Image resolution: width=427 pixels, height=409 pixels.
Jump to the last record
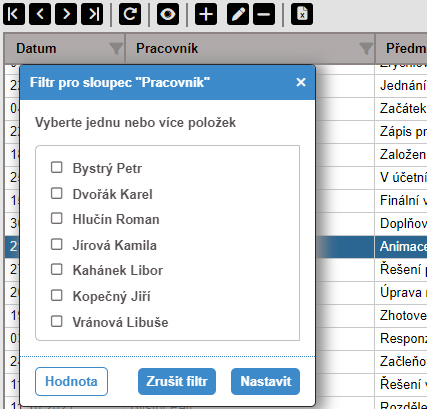click(x=92, y=14)
